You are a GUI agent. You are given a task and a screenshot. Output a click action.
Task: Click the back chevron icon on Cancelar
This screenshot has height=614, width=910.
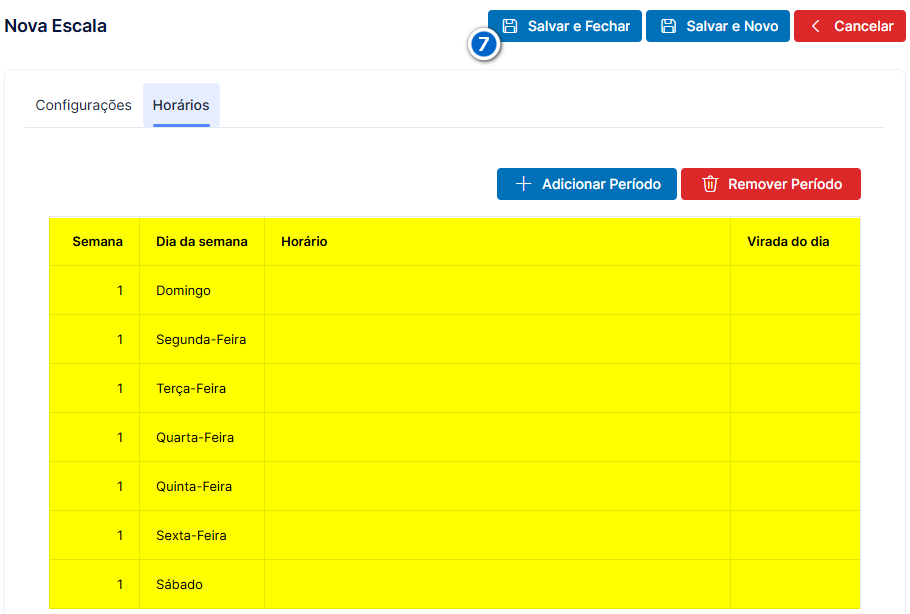coord(815,26)
